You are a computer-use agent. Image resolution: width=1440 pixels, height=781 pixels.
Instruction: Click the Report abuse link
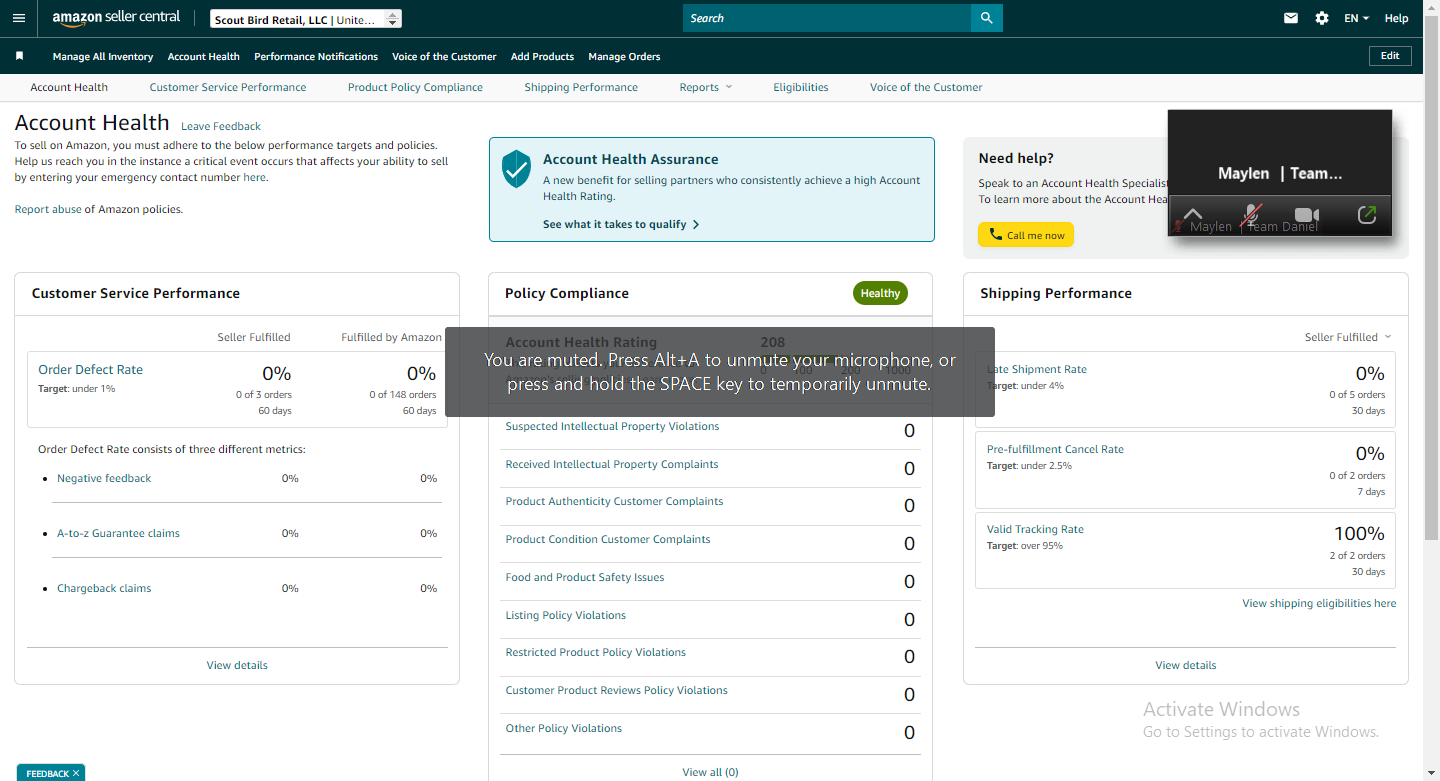tap(48, 209)
